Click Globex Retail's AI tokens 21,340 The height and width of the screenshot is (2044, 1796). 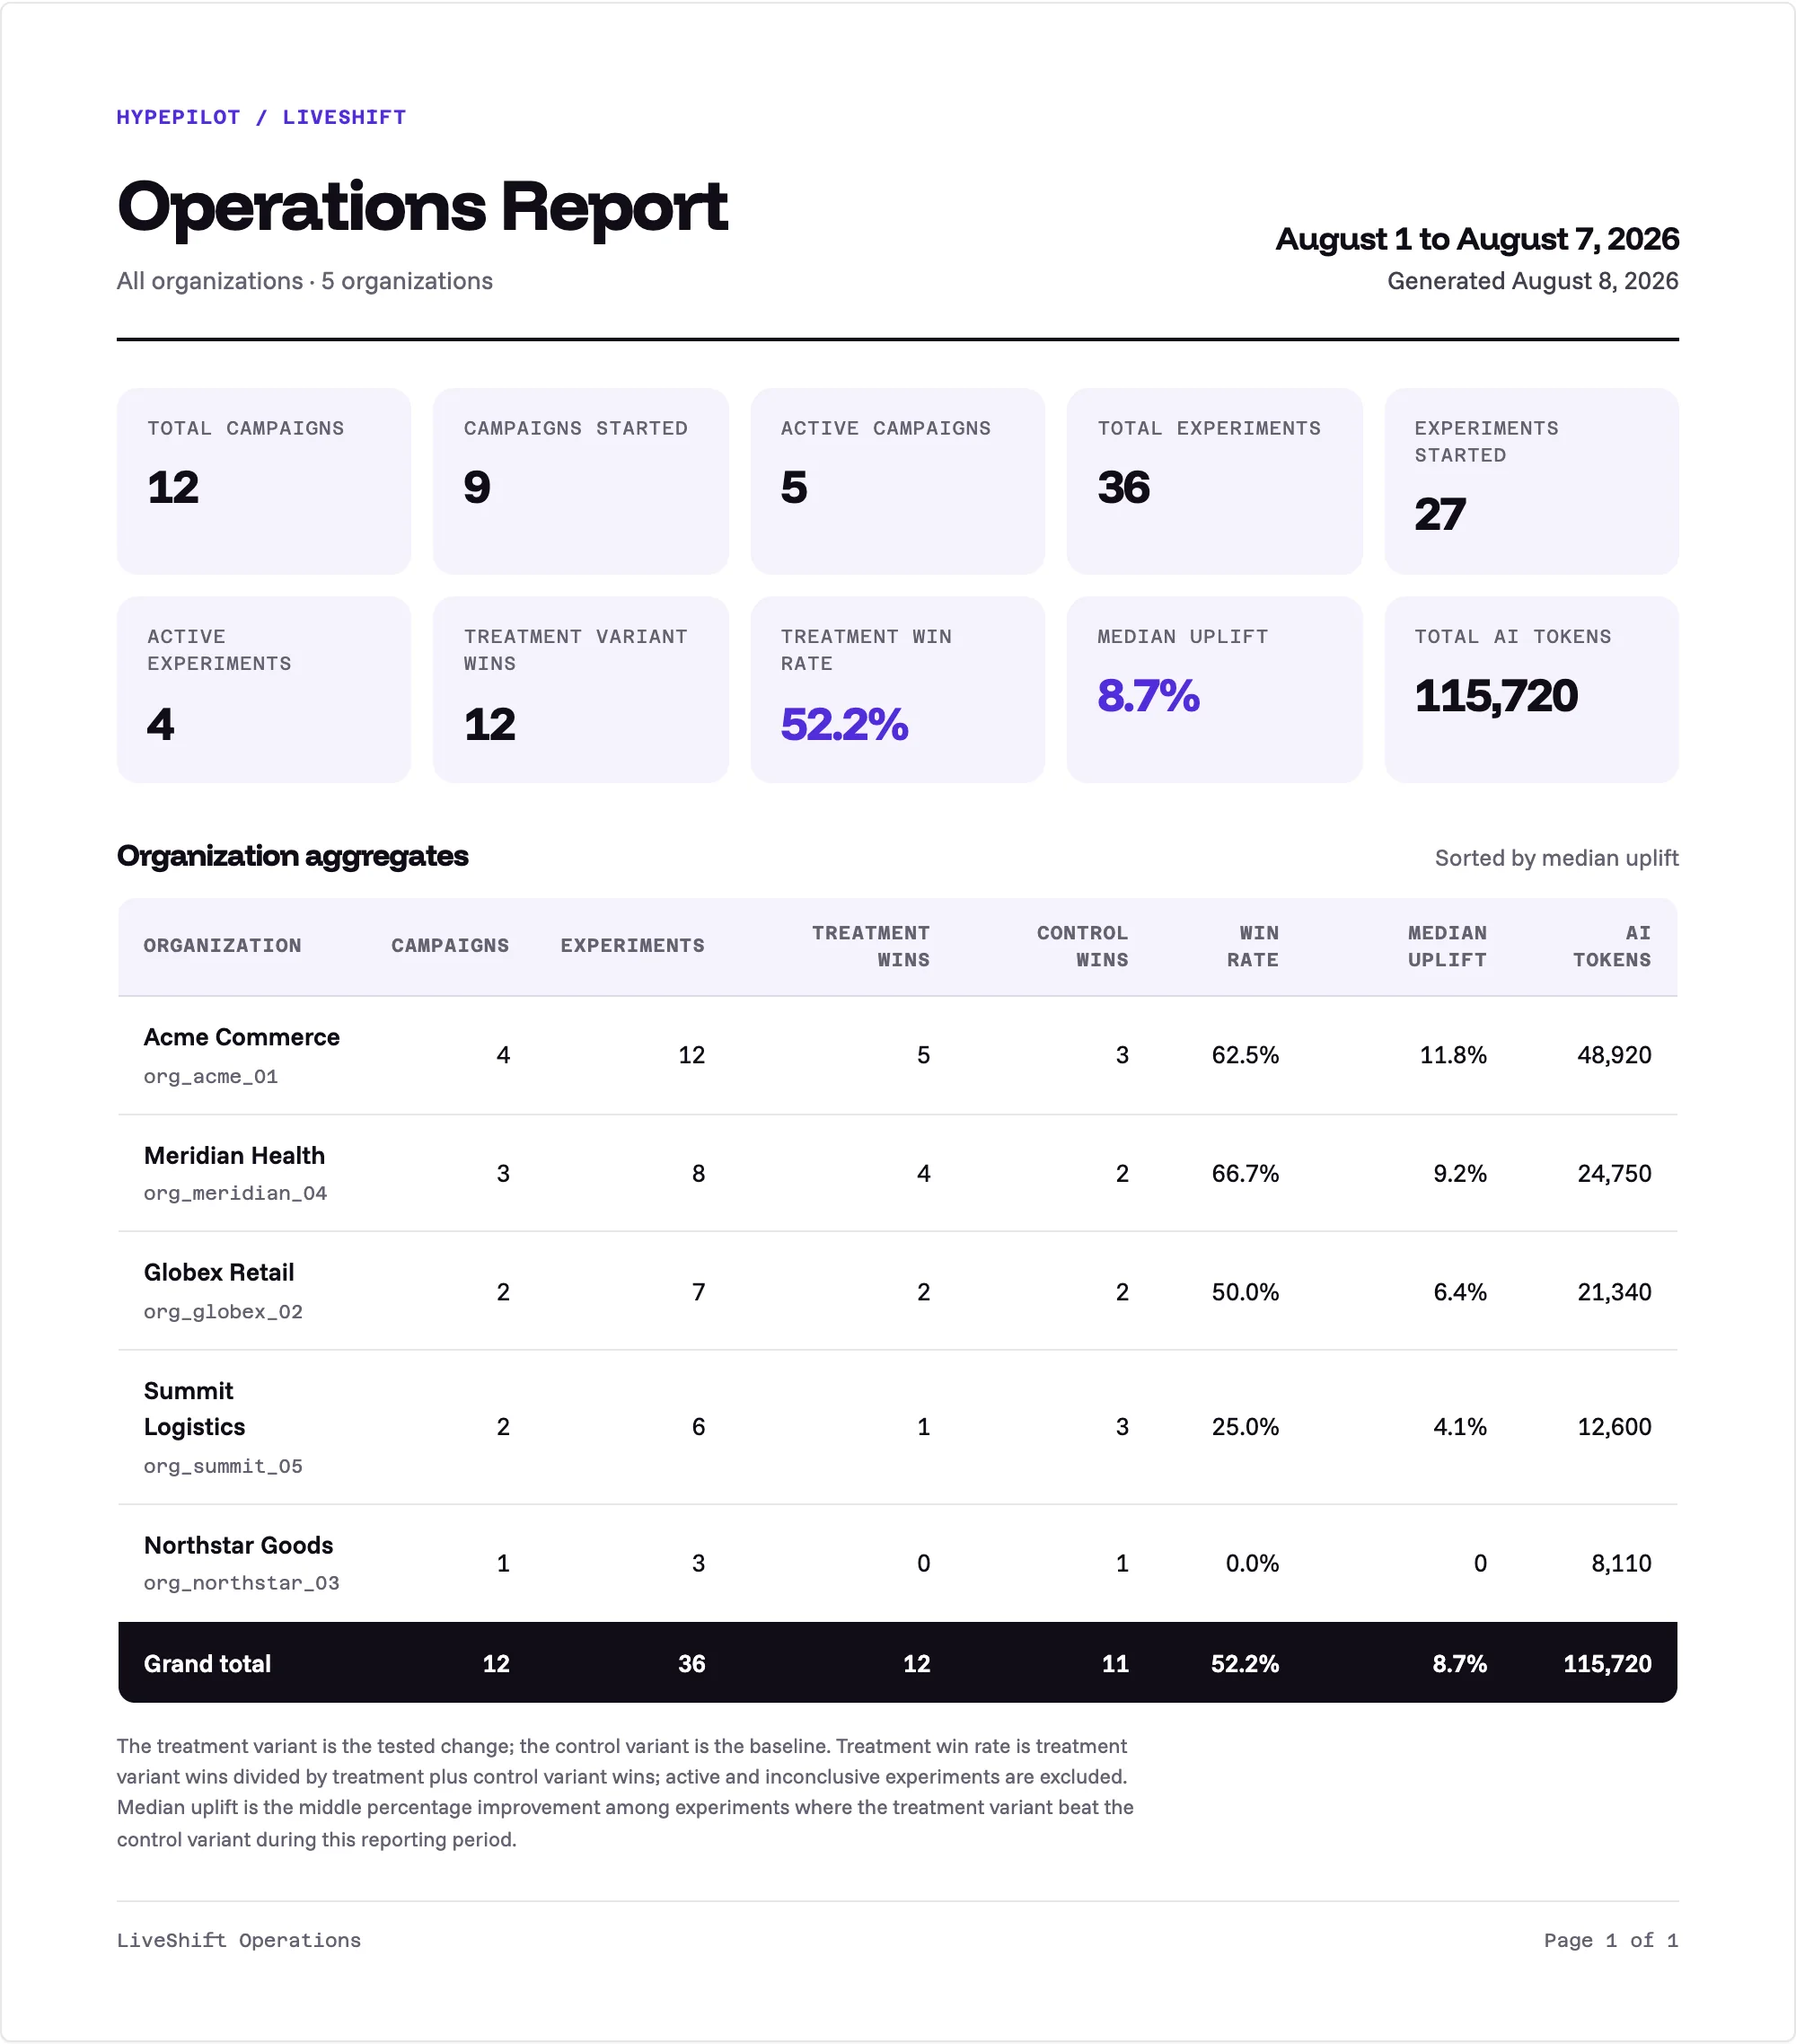point(1614,1292)
